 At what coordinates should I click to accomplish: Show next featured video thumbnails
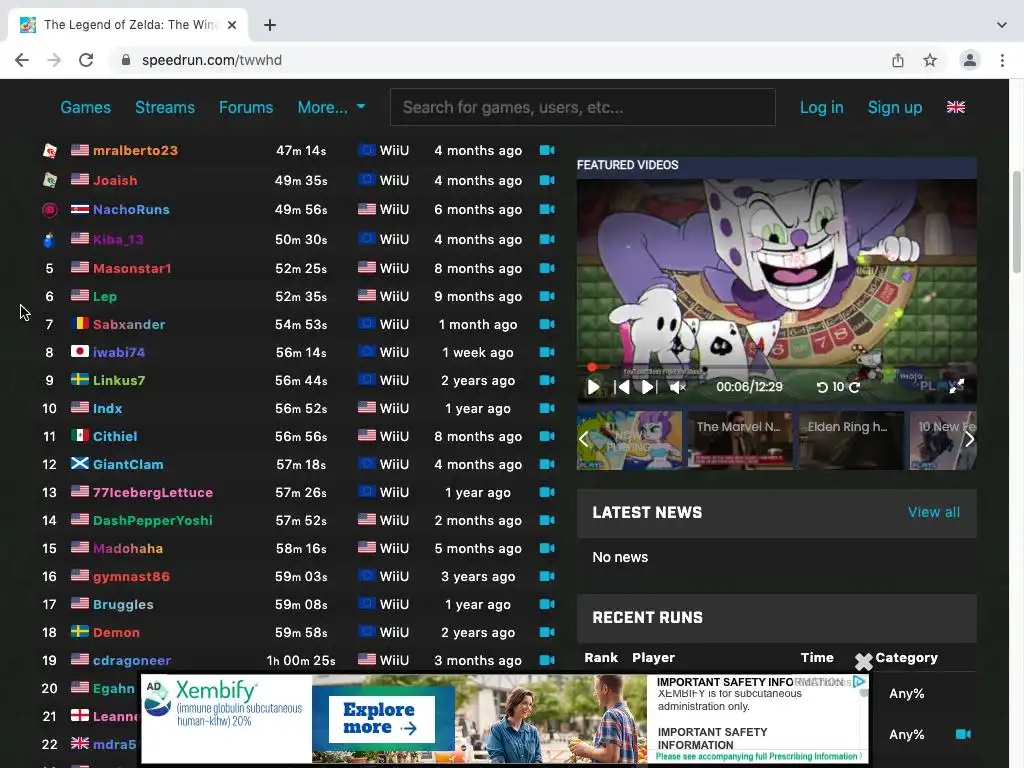[x=970, y=440]
